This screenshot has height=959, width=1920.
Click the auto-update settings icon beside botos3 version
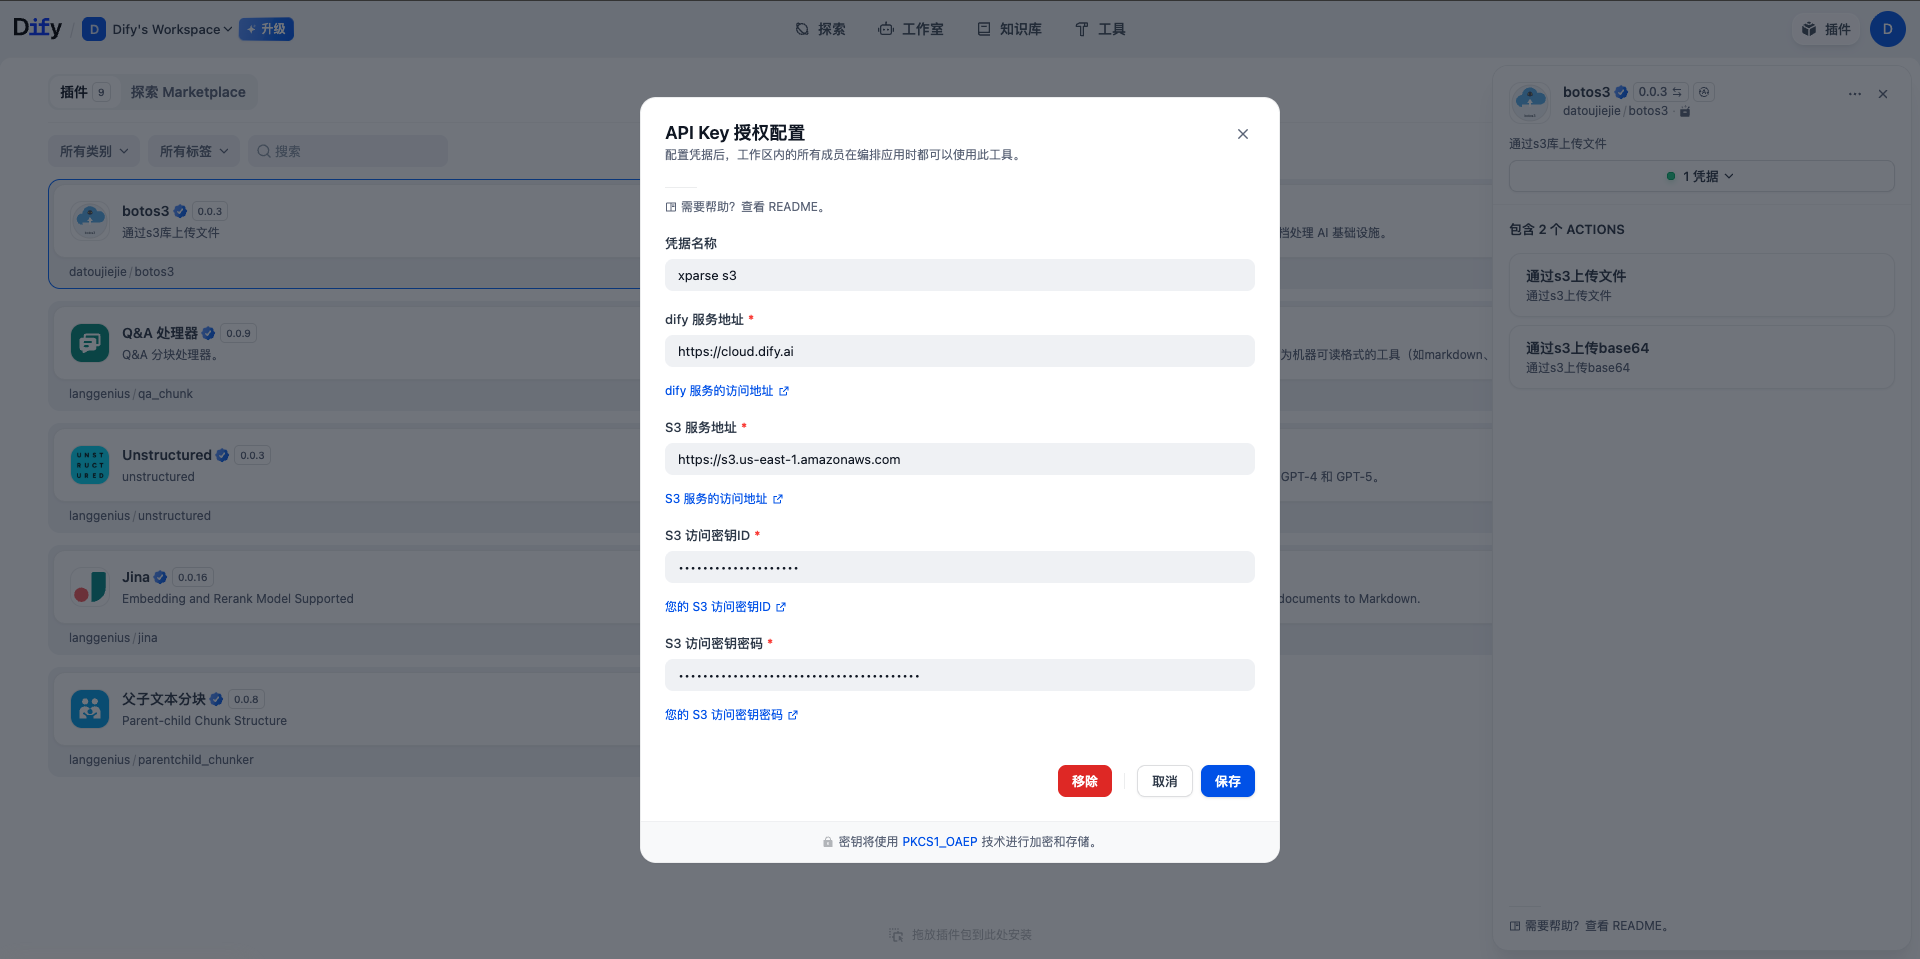click(1705, 92)
